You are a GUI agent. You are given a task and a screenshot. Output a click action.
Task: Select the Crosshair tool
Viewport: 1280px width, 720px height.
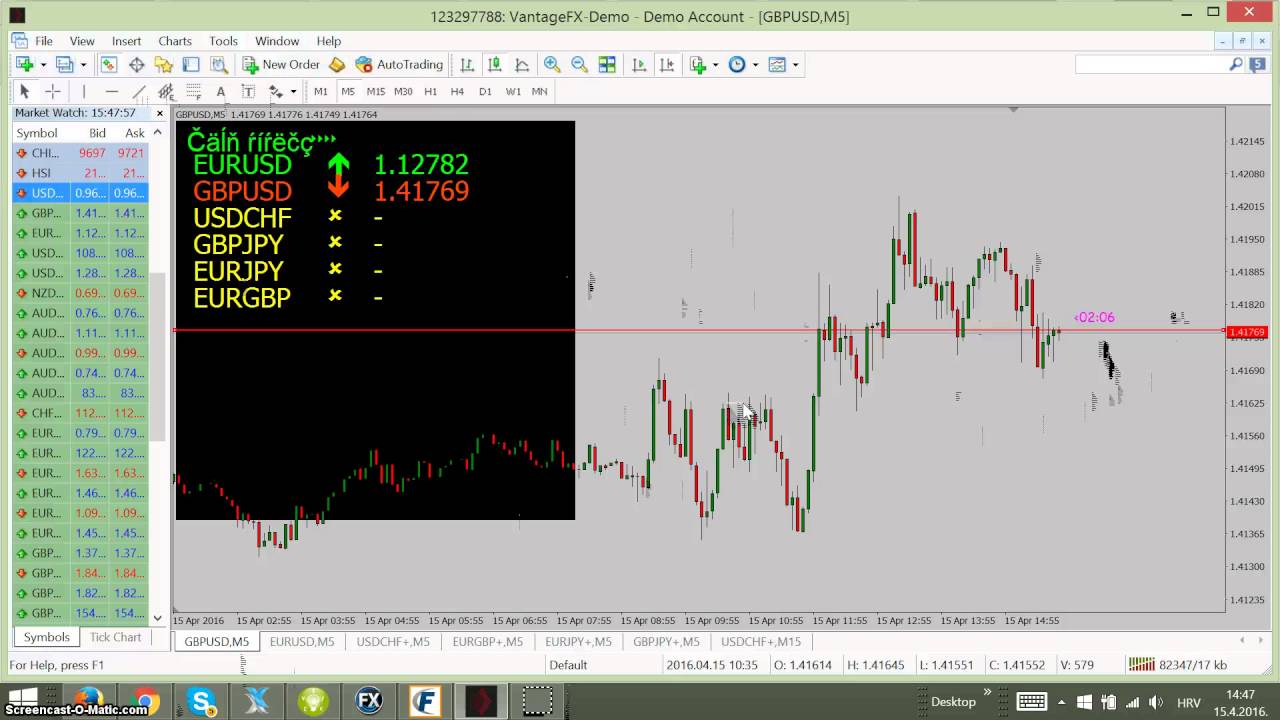[x=52, y=91]
